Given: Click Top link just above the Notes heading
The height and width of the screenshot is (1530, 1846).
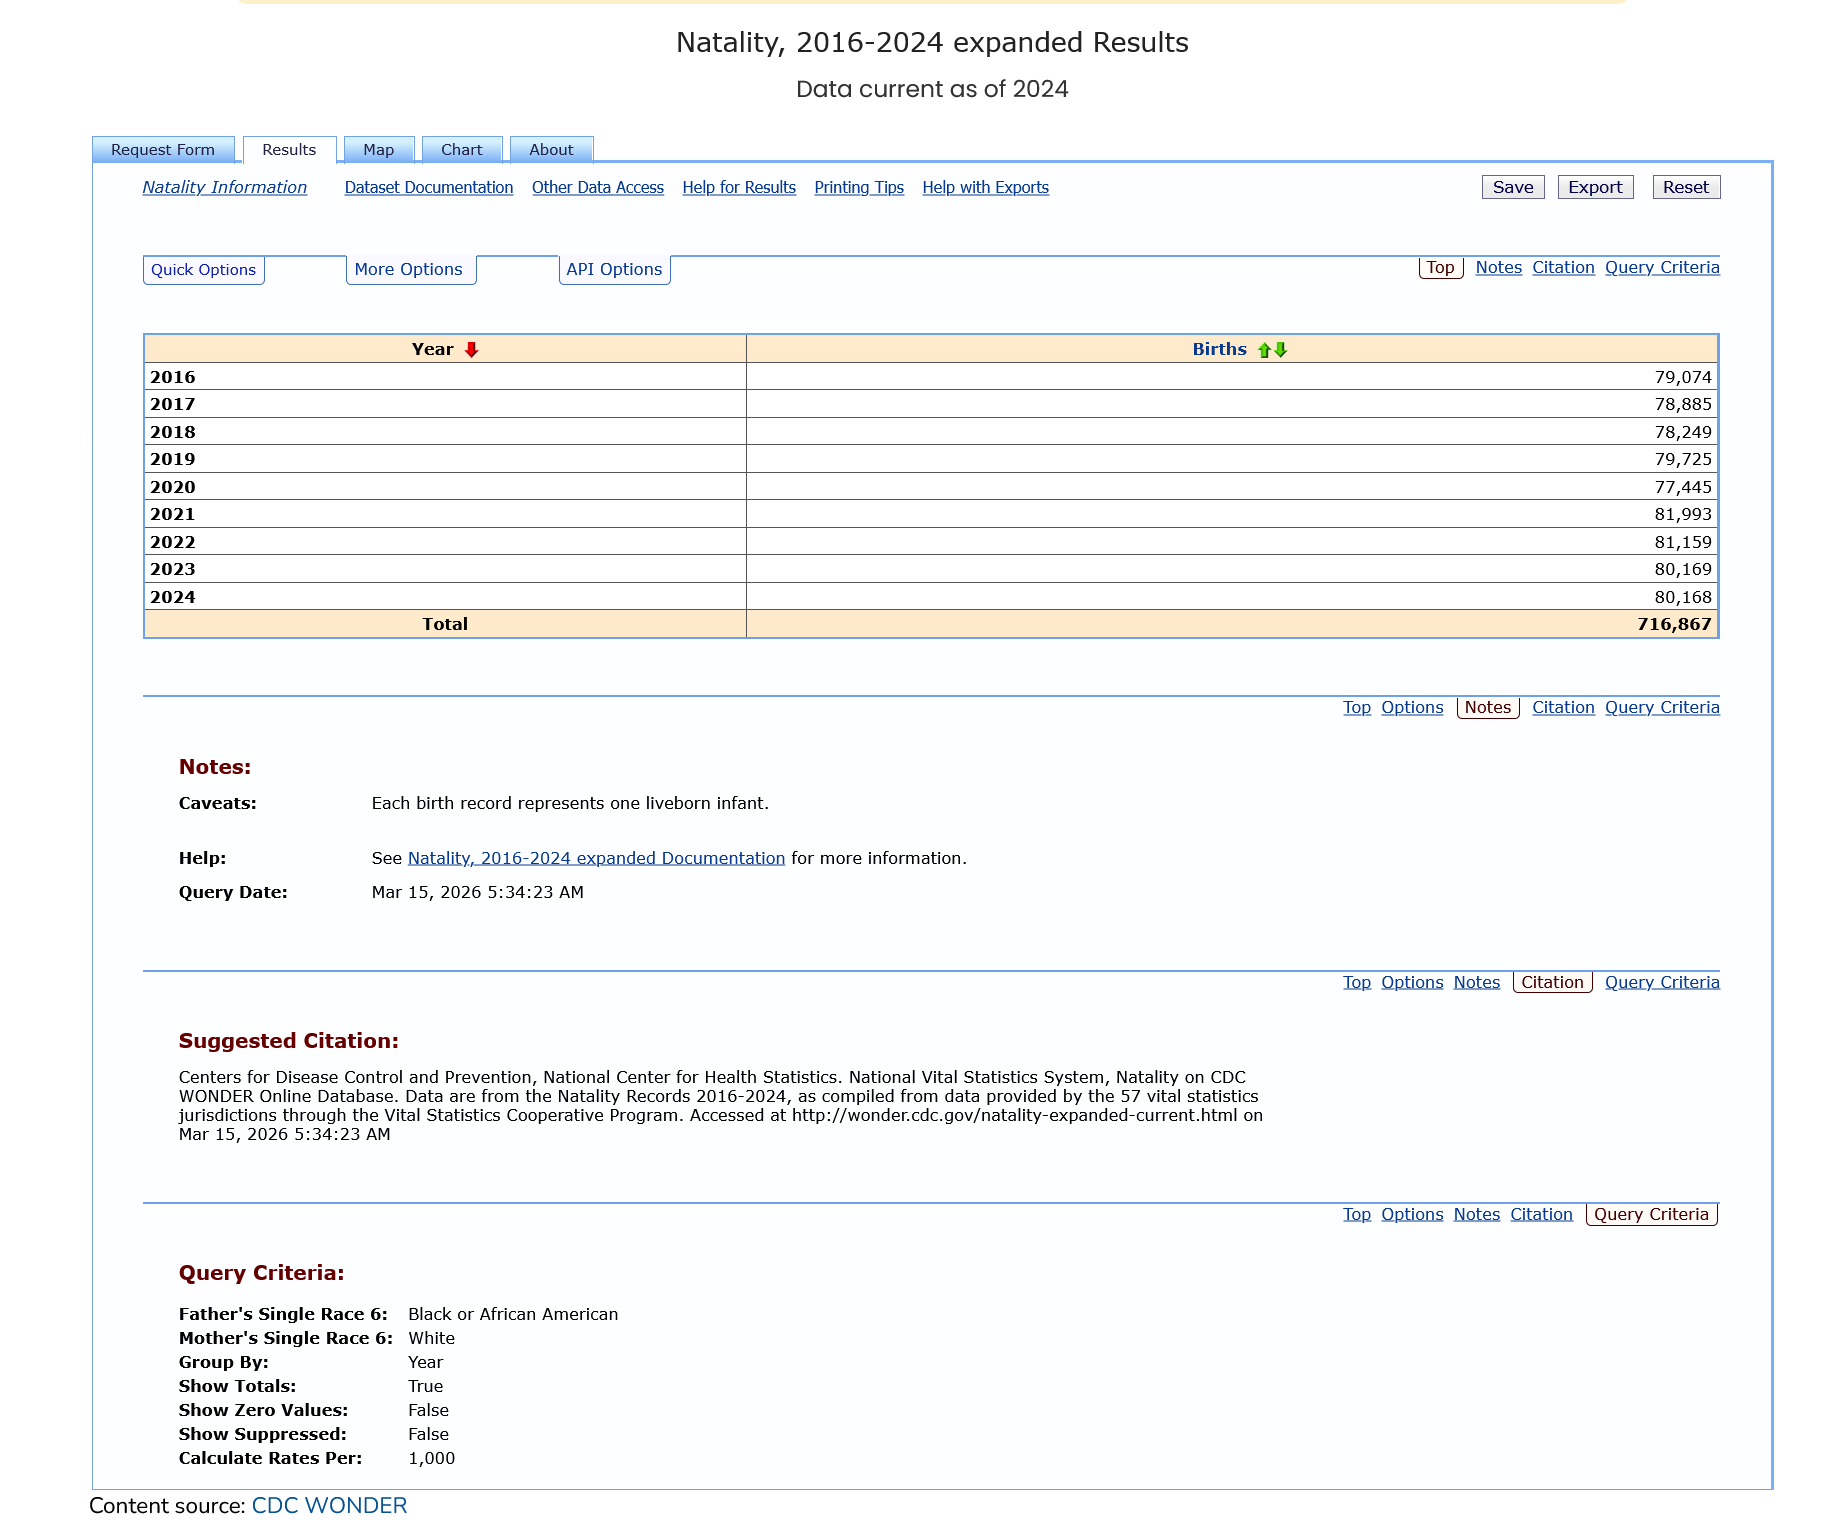Looking at the screenshot, I should (x=1357, y=707).
